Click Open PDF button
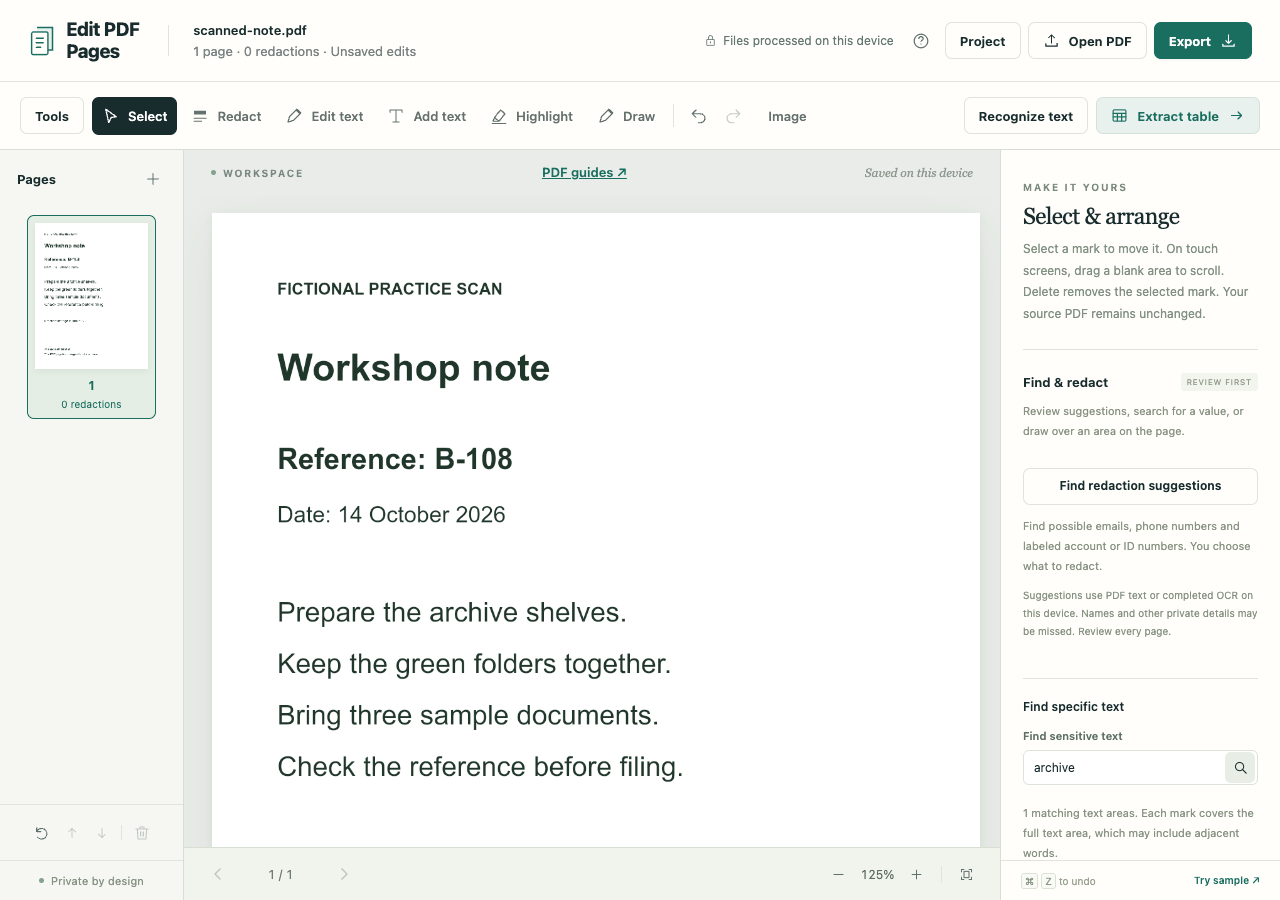 point(1087,41)
